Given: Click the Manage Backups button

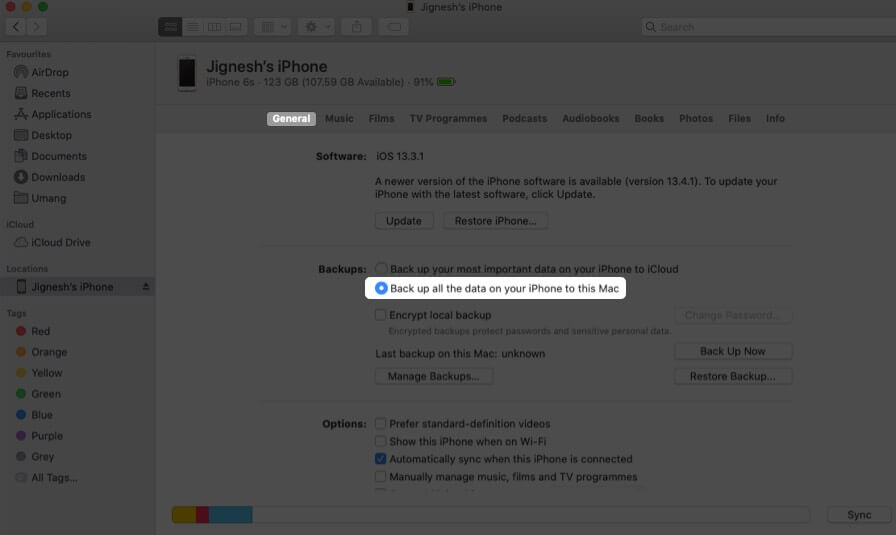Looking at the screenshot, I should [x=434, y=376].
